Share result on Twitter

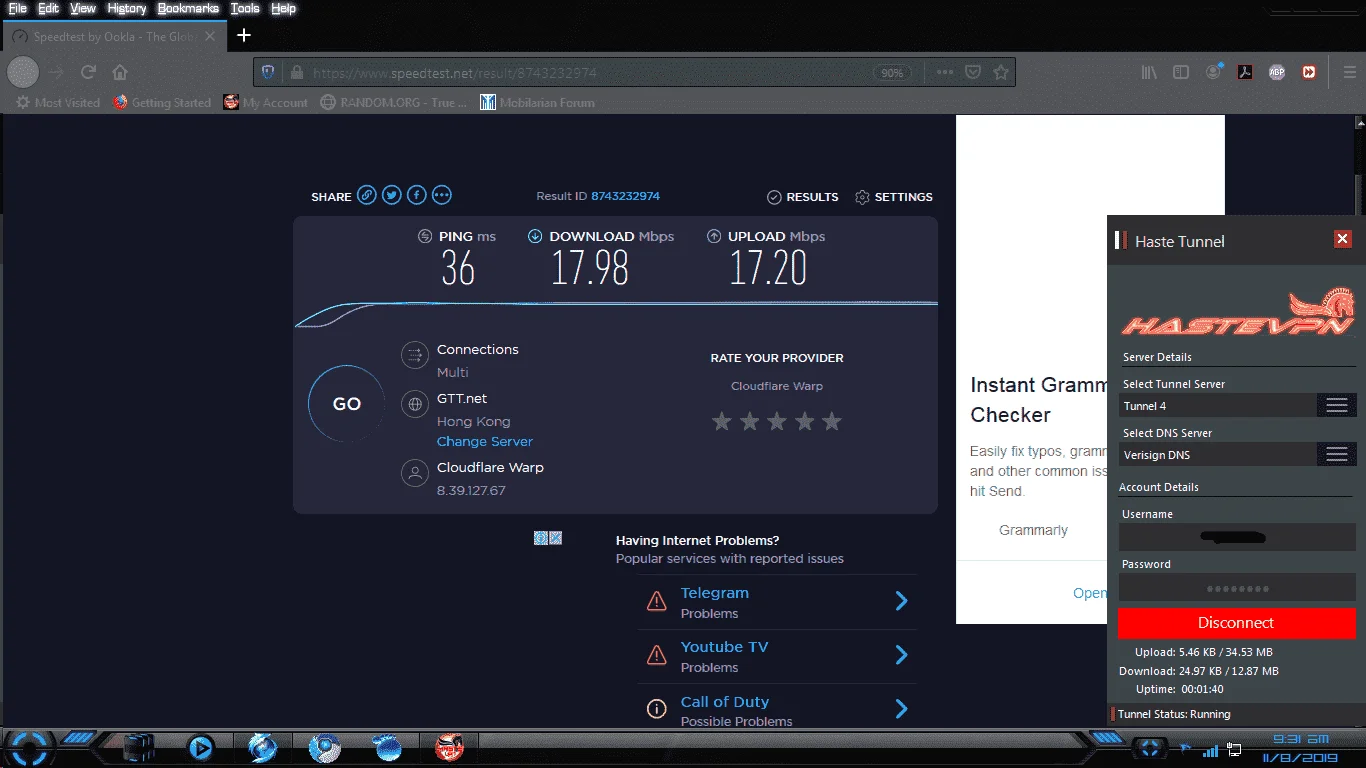pyautogui.click(x=392, y=195)
